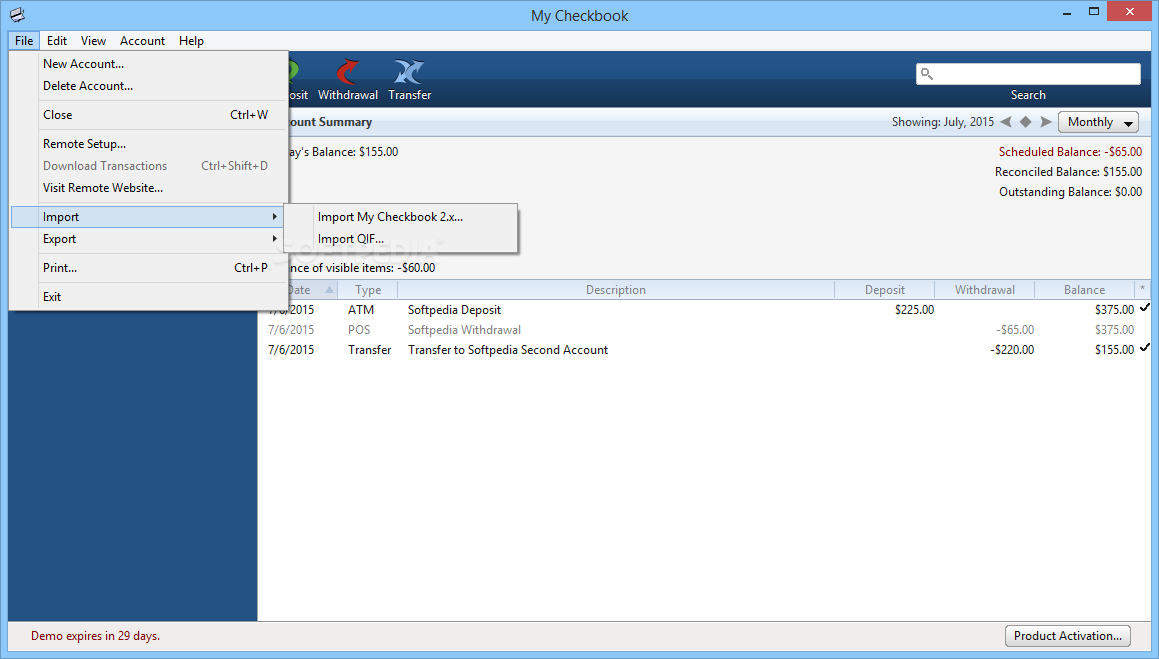Click the $155.00 balance cell
The image size is (1159, 659).
tap(1114, 349)
